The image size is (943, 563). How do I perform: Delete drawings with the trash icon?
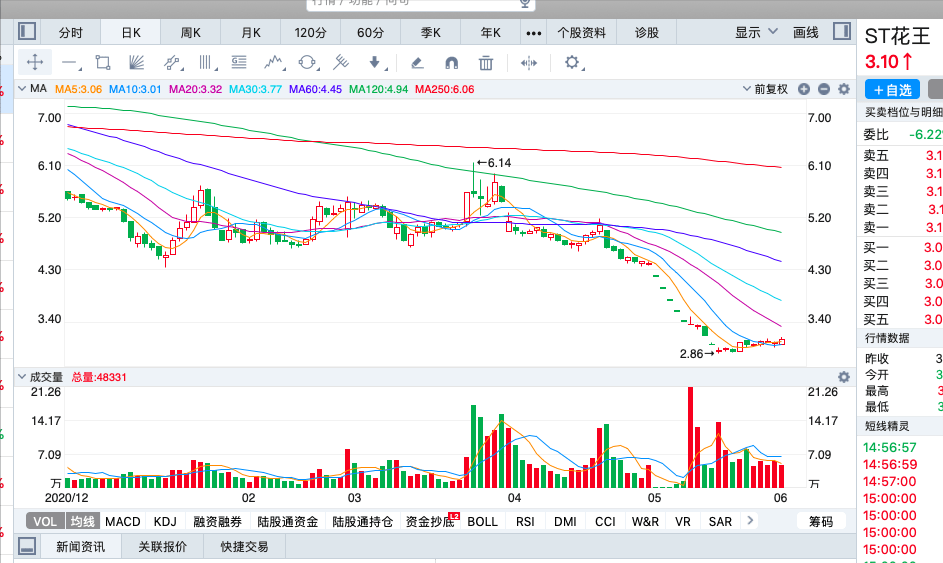(x=486, y=63)
